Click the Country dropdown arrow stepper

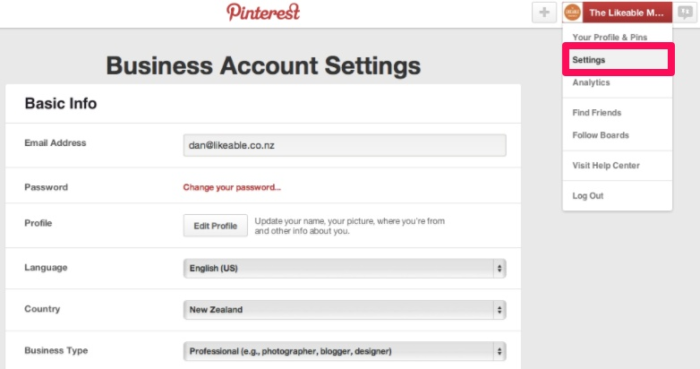(499, 310)
